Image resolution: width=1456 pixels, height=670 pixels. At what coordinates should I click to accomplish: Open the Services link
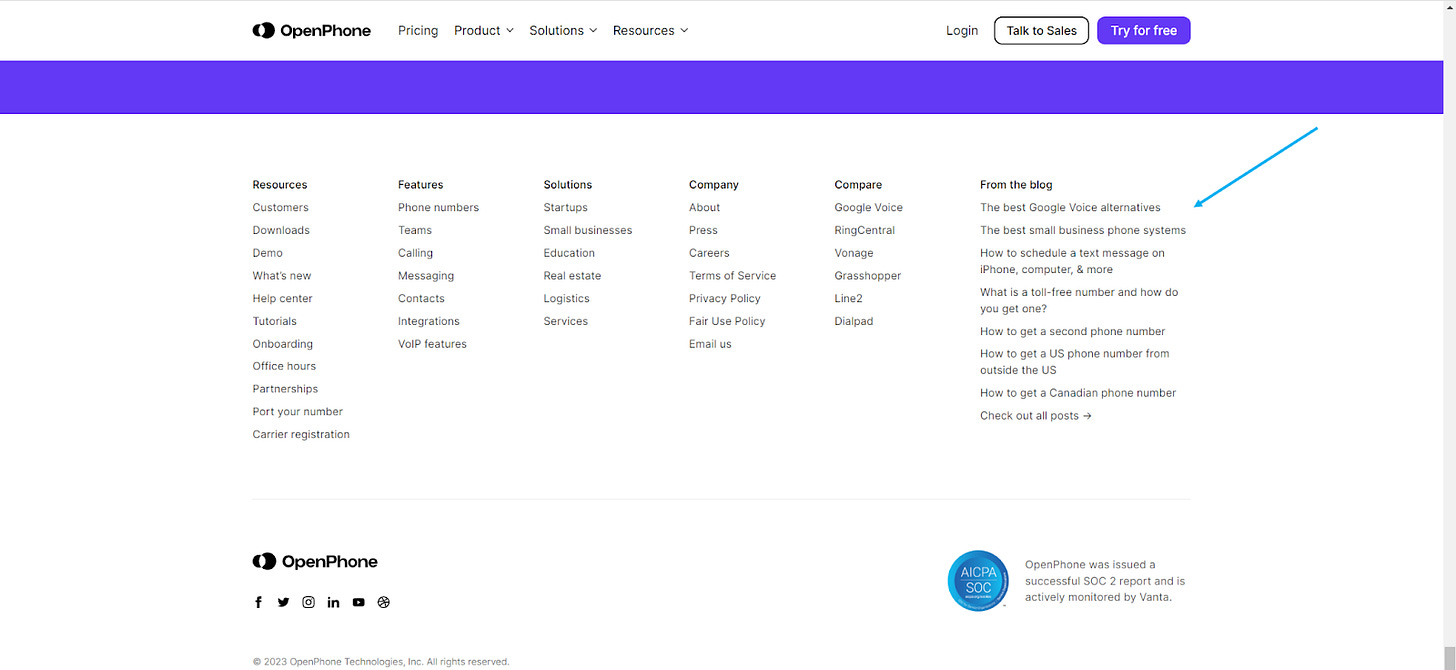click(x=566, y=321)
